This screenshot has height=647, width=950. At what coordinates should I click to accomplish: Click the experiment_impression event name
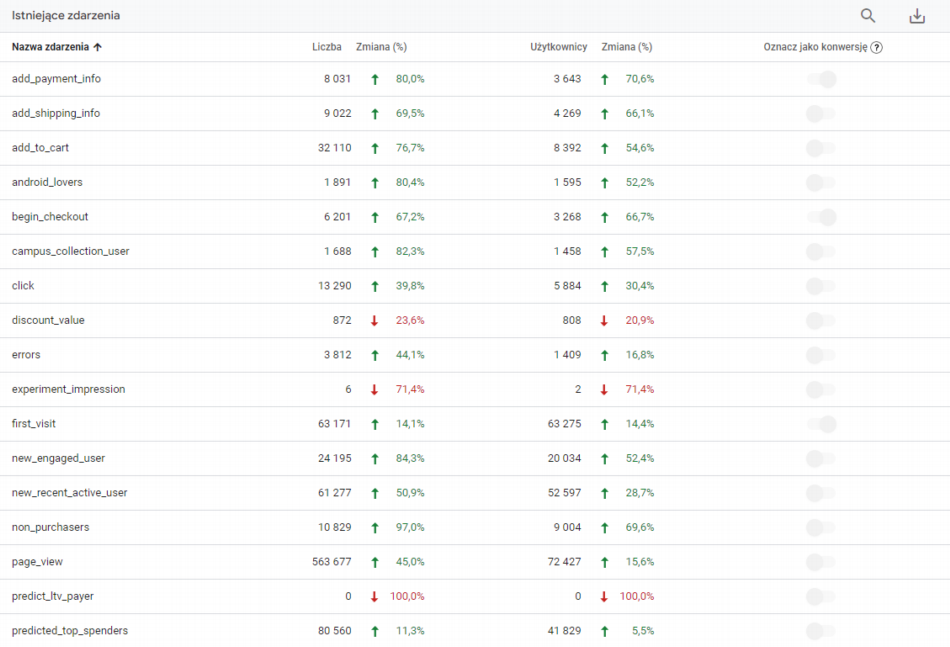(x=68, y=389)
